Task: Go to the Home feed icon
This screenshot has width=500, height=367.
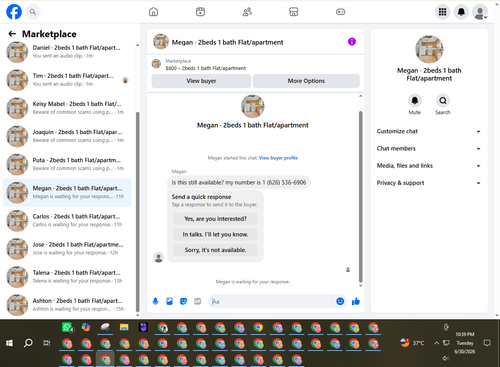Action: point(153,12)
